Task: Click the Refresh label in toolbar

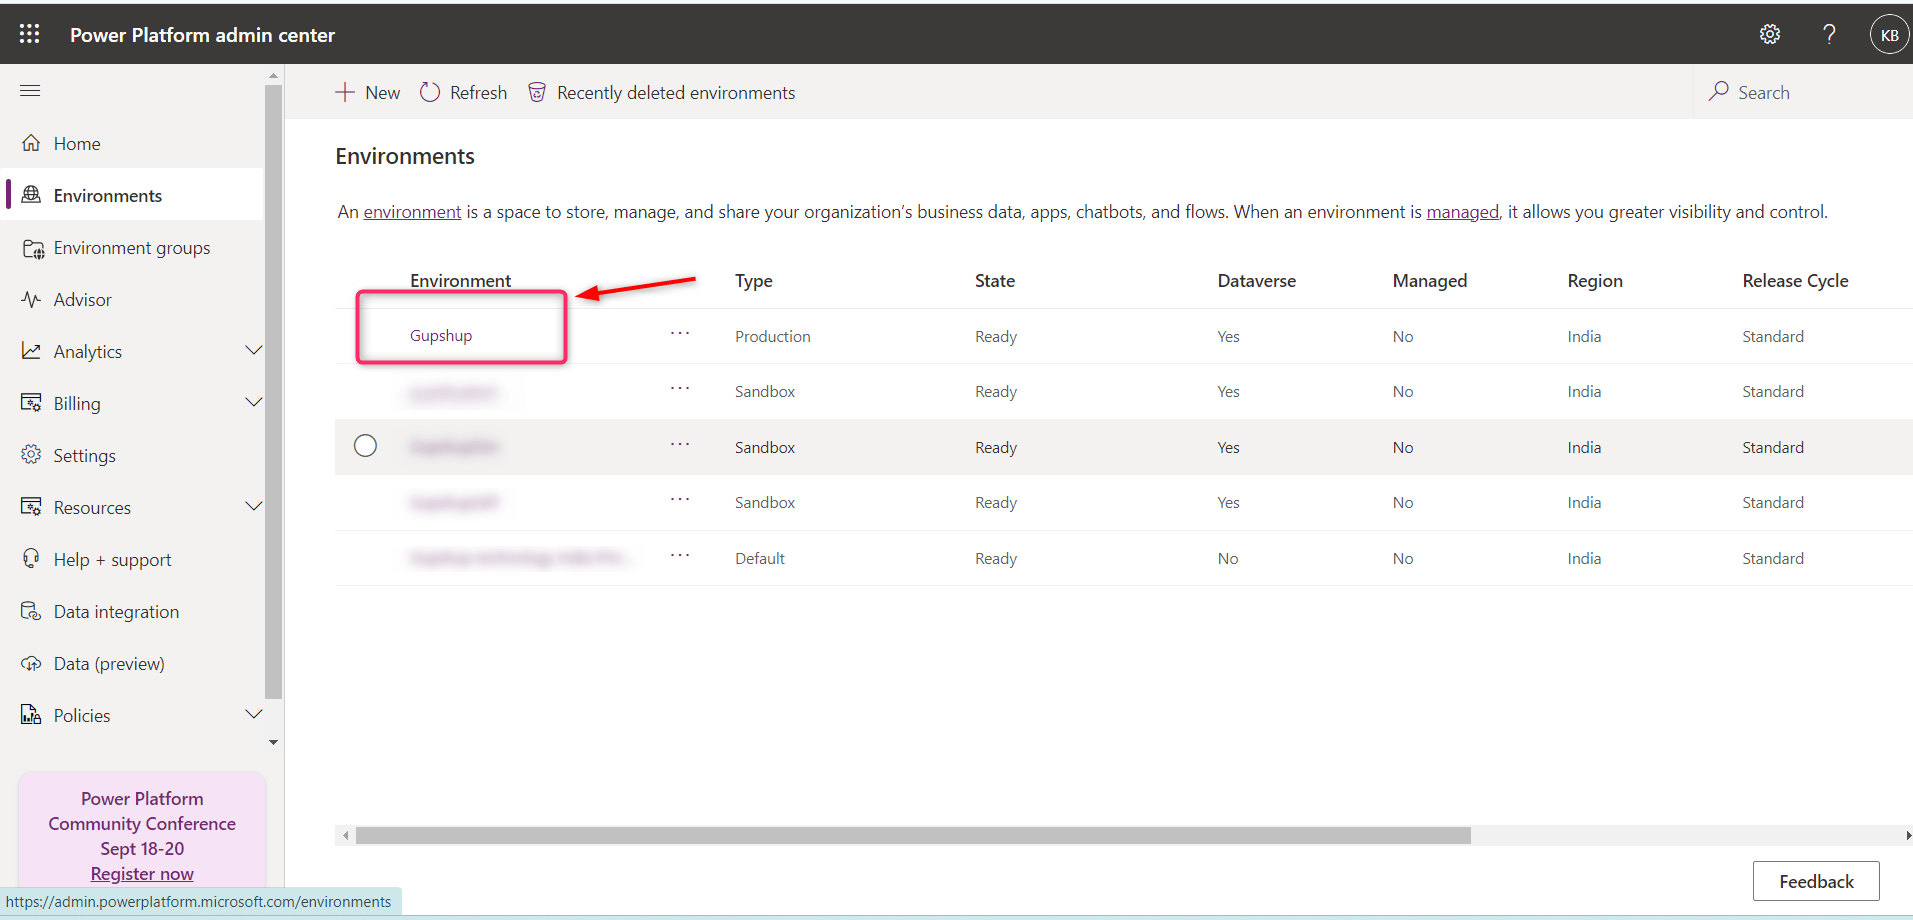Action: (479, 92)
